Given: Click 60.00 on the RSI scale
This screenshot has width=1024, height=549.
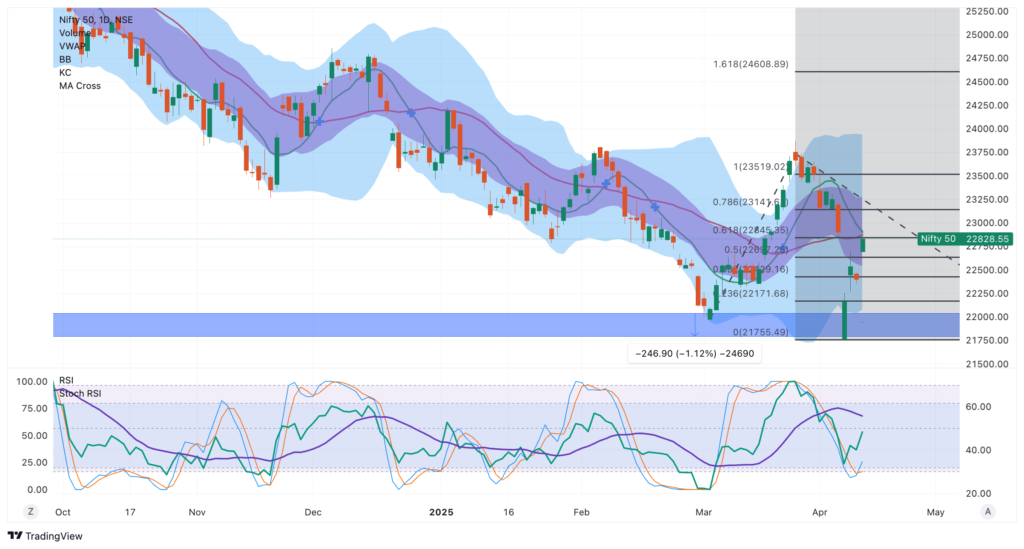Looking at the screenshot, I should [x=981, y=407].
